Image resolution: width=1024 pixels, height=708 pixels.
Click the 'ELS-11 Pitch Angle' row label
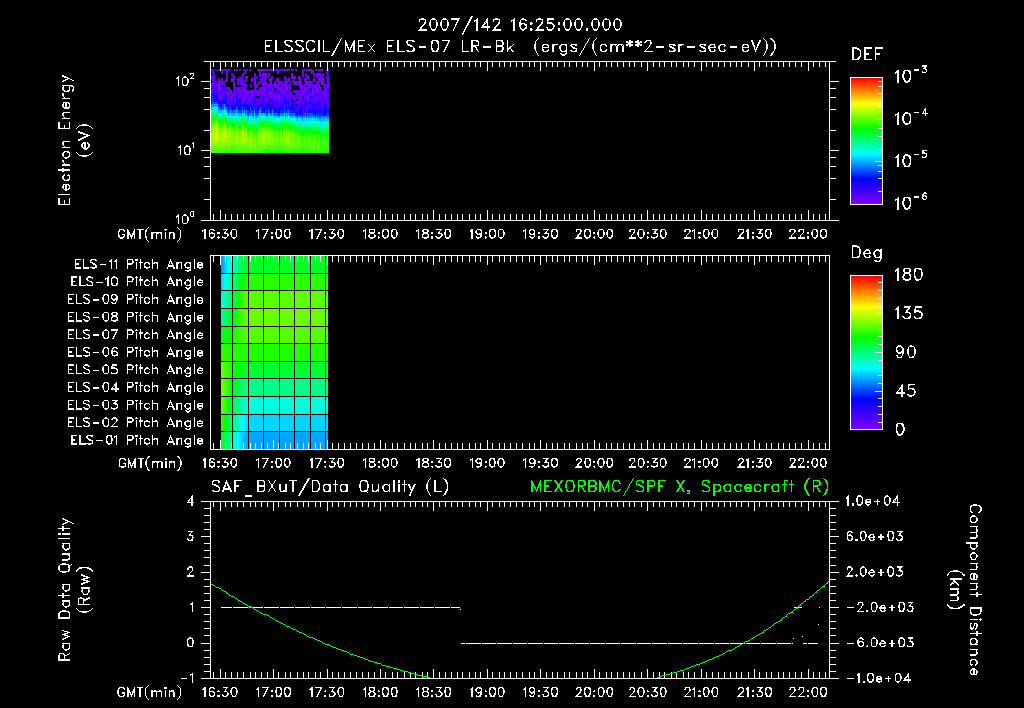click(x=138, y=265)
